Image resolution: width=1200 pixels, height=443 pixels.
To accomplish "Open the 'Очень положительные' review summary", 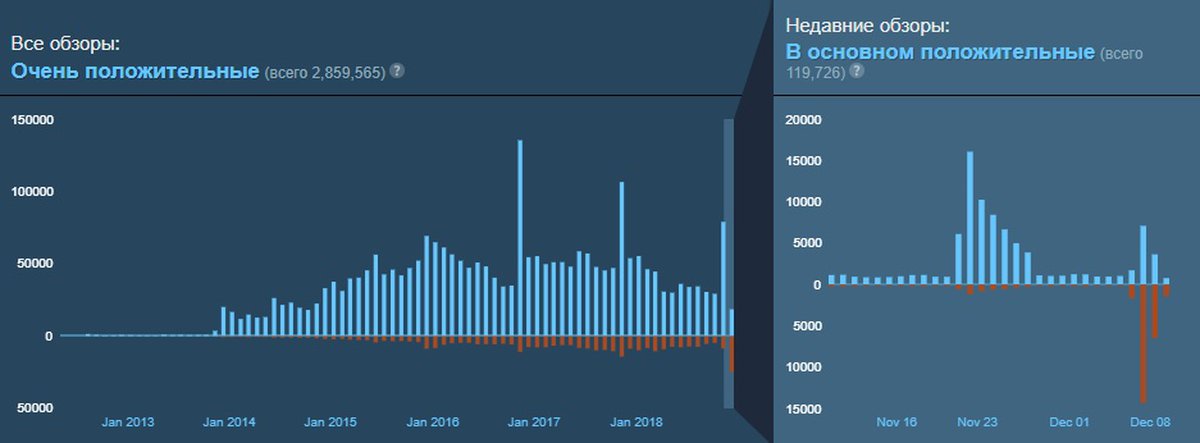I will [134, 71].
